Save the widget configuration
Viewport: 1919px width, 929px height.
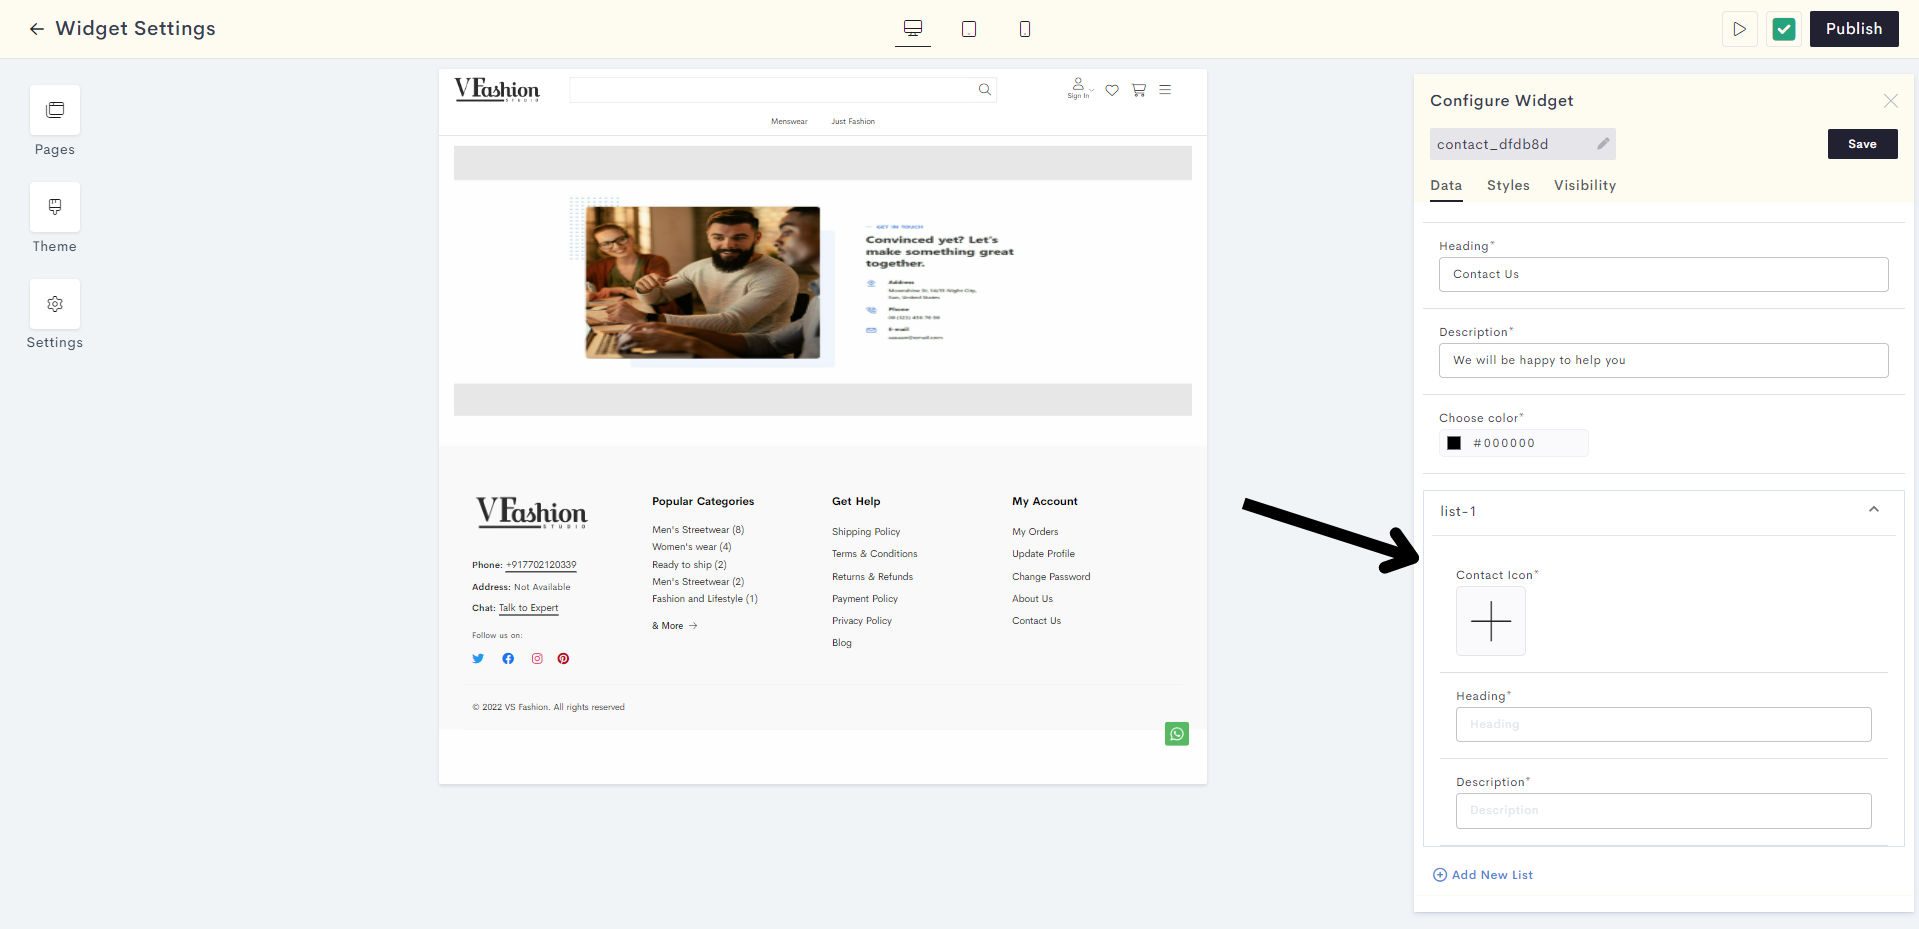[1862, 144]
